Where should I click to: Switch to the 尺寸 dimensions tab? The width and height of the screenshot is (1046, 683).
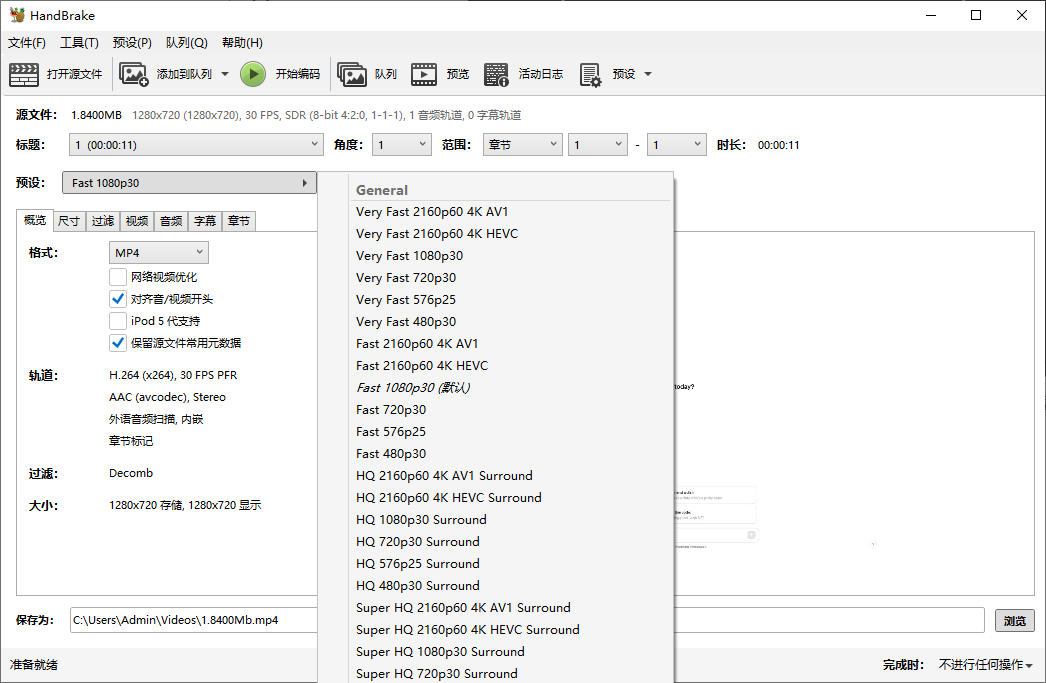coord(69,221)
